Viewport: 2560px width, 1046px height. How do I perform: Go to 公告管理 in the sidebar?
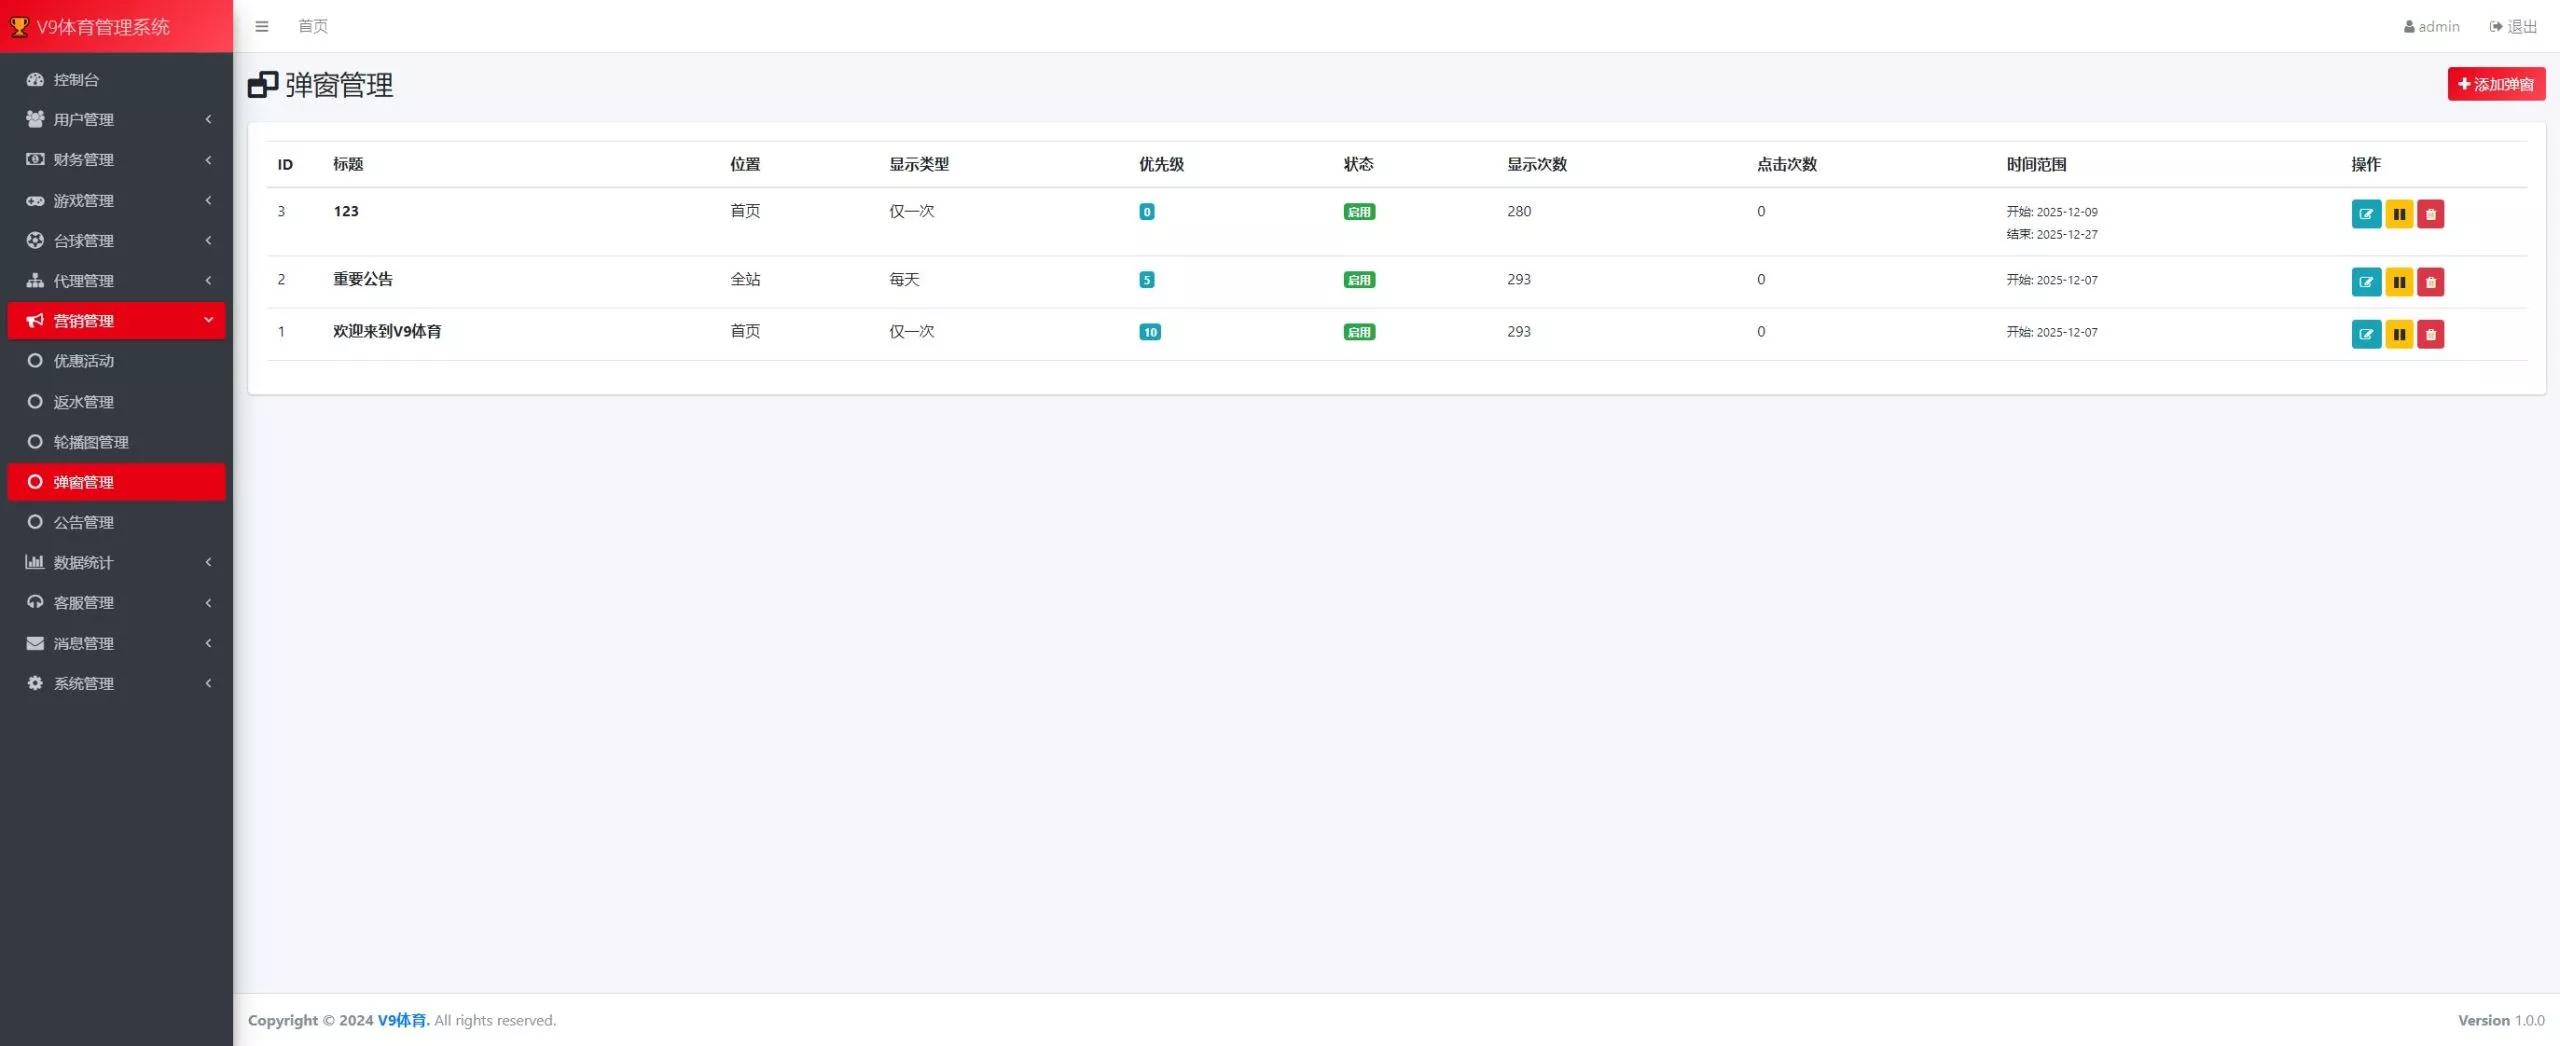(x=83, y=522)
